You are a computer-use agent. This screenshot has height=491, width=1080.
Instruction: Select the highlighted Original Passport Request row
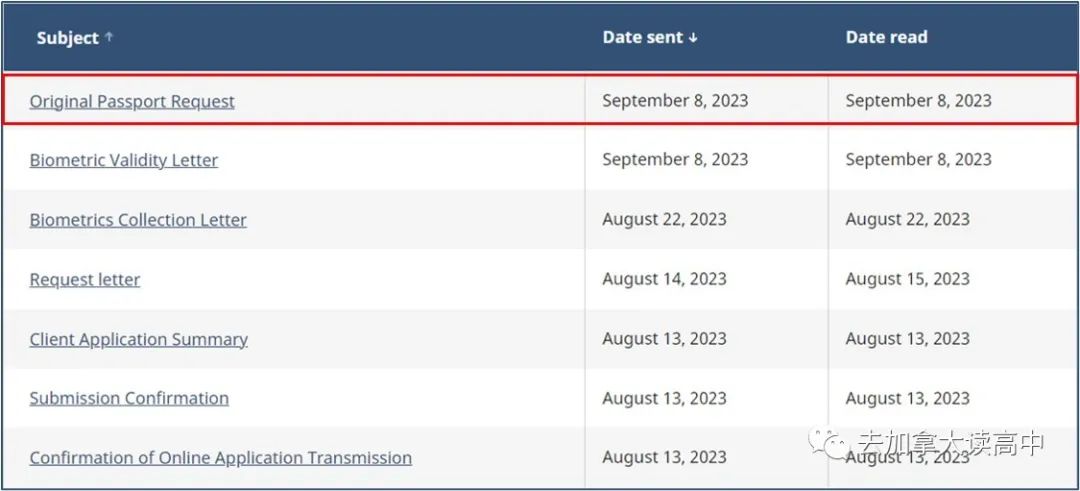(539, 101)
